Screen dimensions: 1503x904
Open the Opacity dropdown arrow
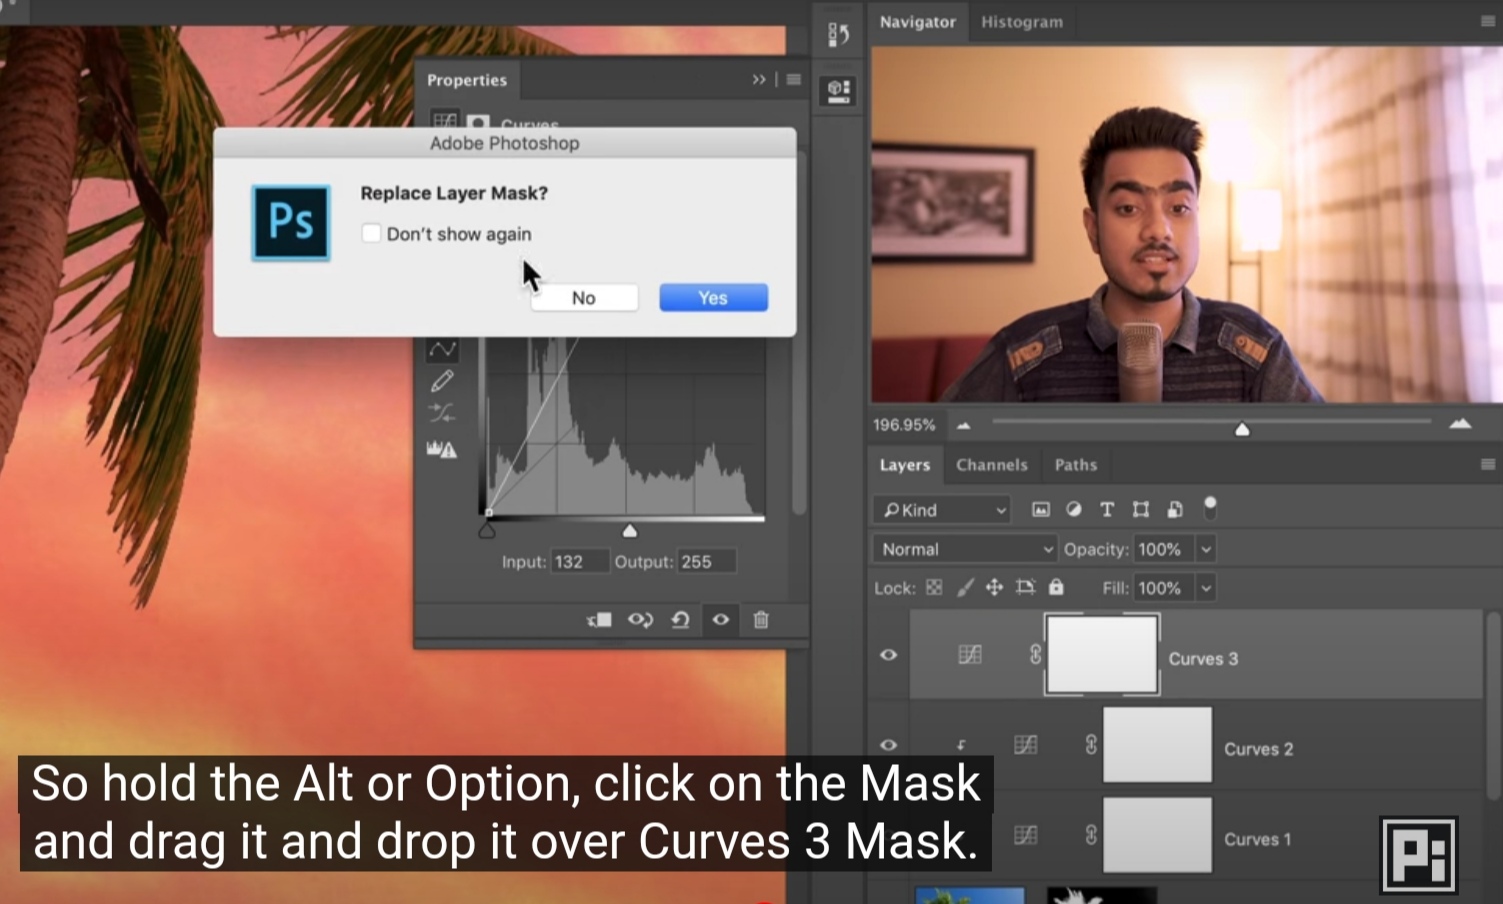tap(1205, 548)
